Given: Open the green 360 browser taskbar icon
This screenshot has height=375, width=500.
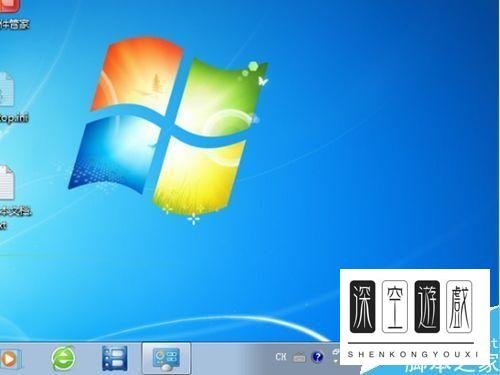Looking at the screenshot, I should click(x=63, y=359).
